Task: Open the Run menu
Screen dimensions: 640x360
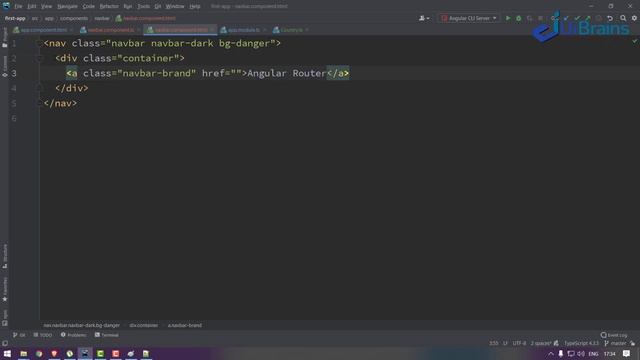Action: (128, 7)
